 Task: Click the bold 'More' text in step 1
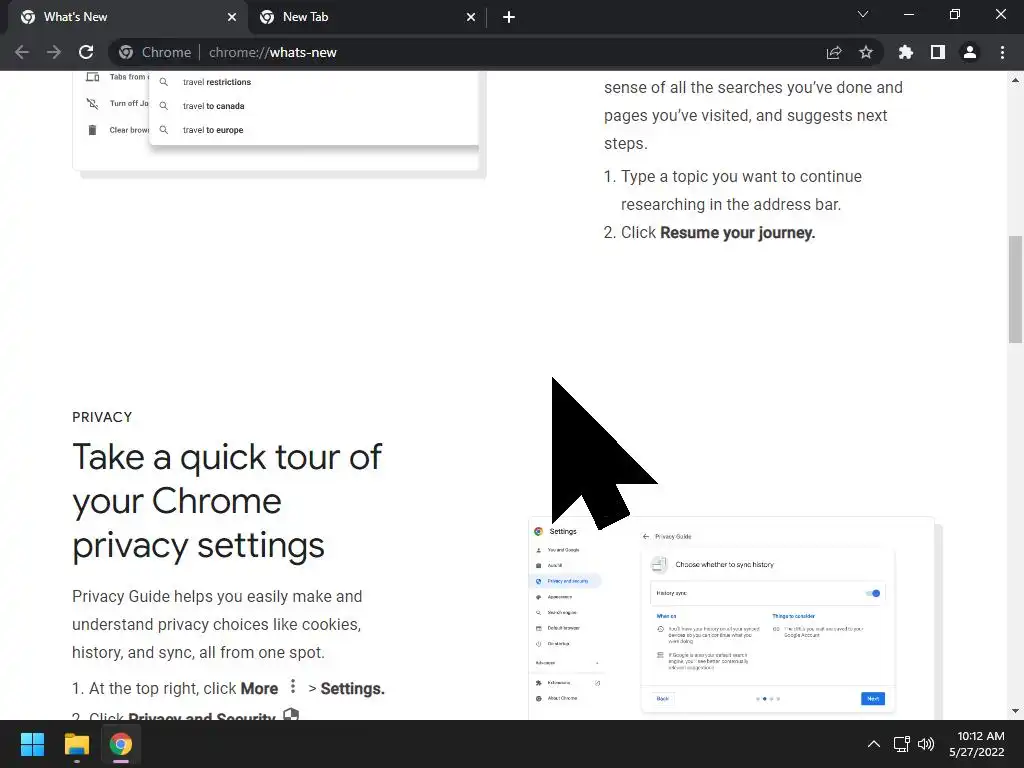259,688
